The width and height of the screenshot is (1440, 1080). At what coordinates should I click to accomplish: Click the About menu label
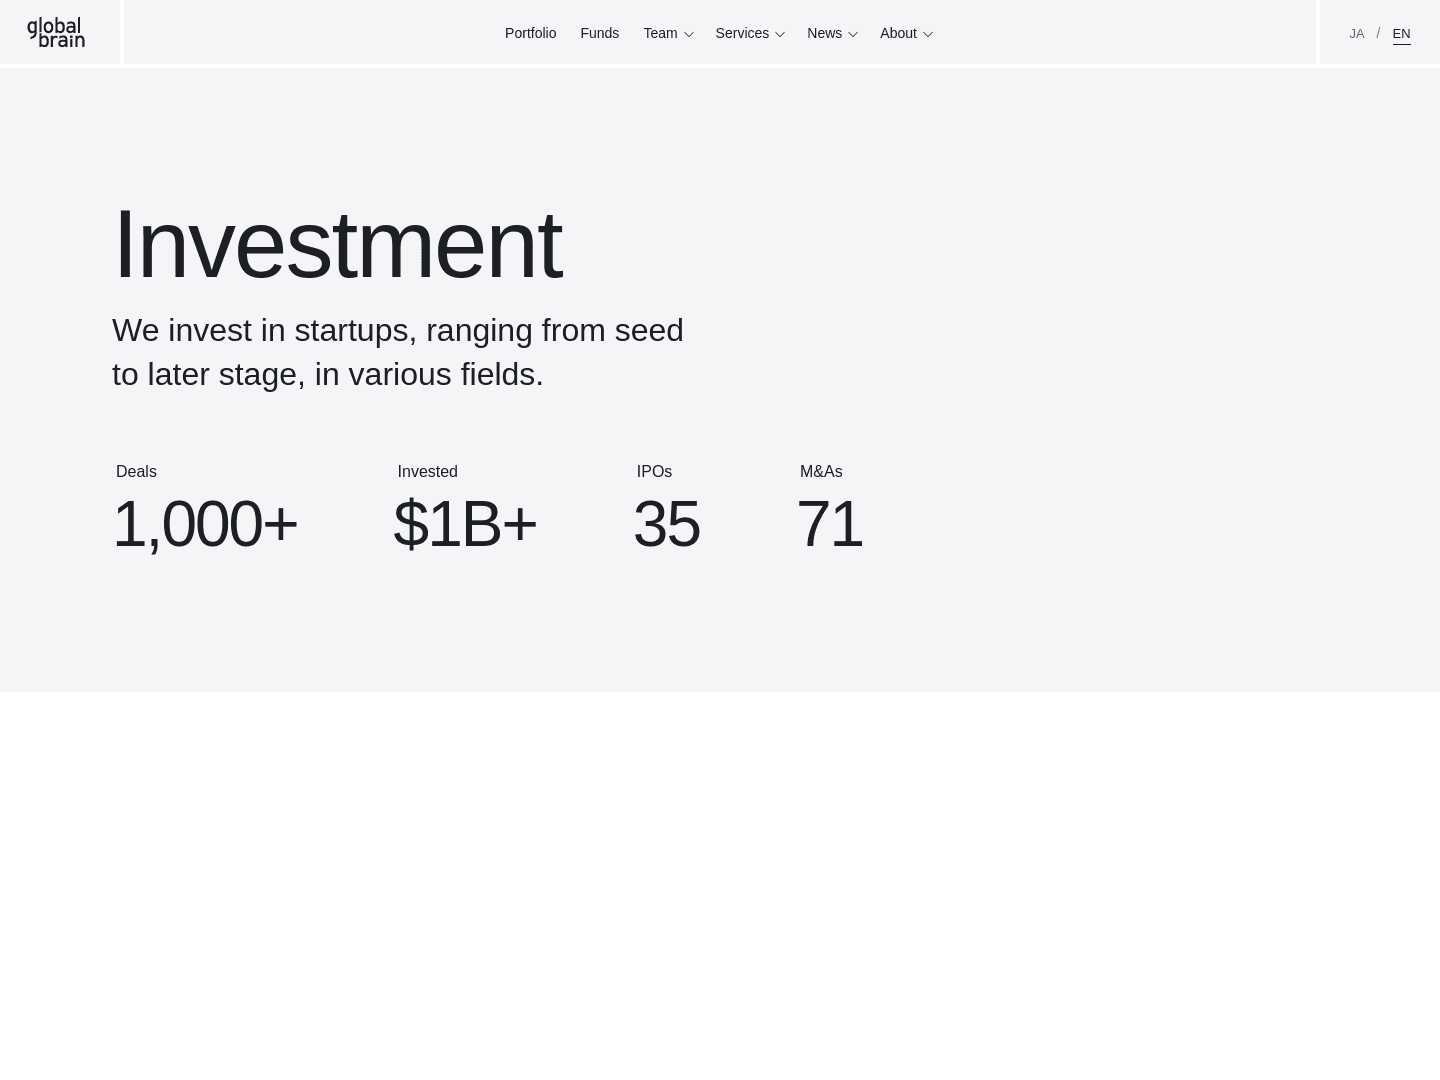coord(898,33)
